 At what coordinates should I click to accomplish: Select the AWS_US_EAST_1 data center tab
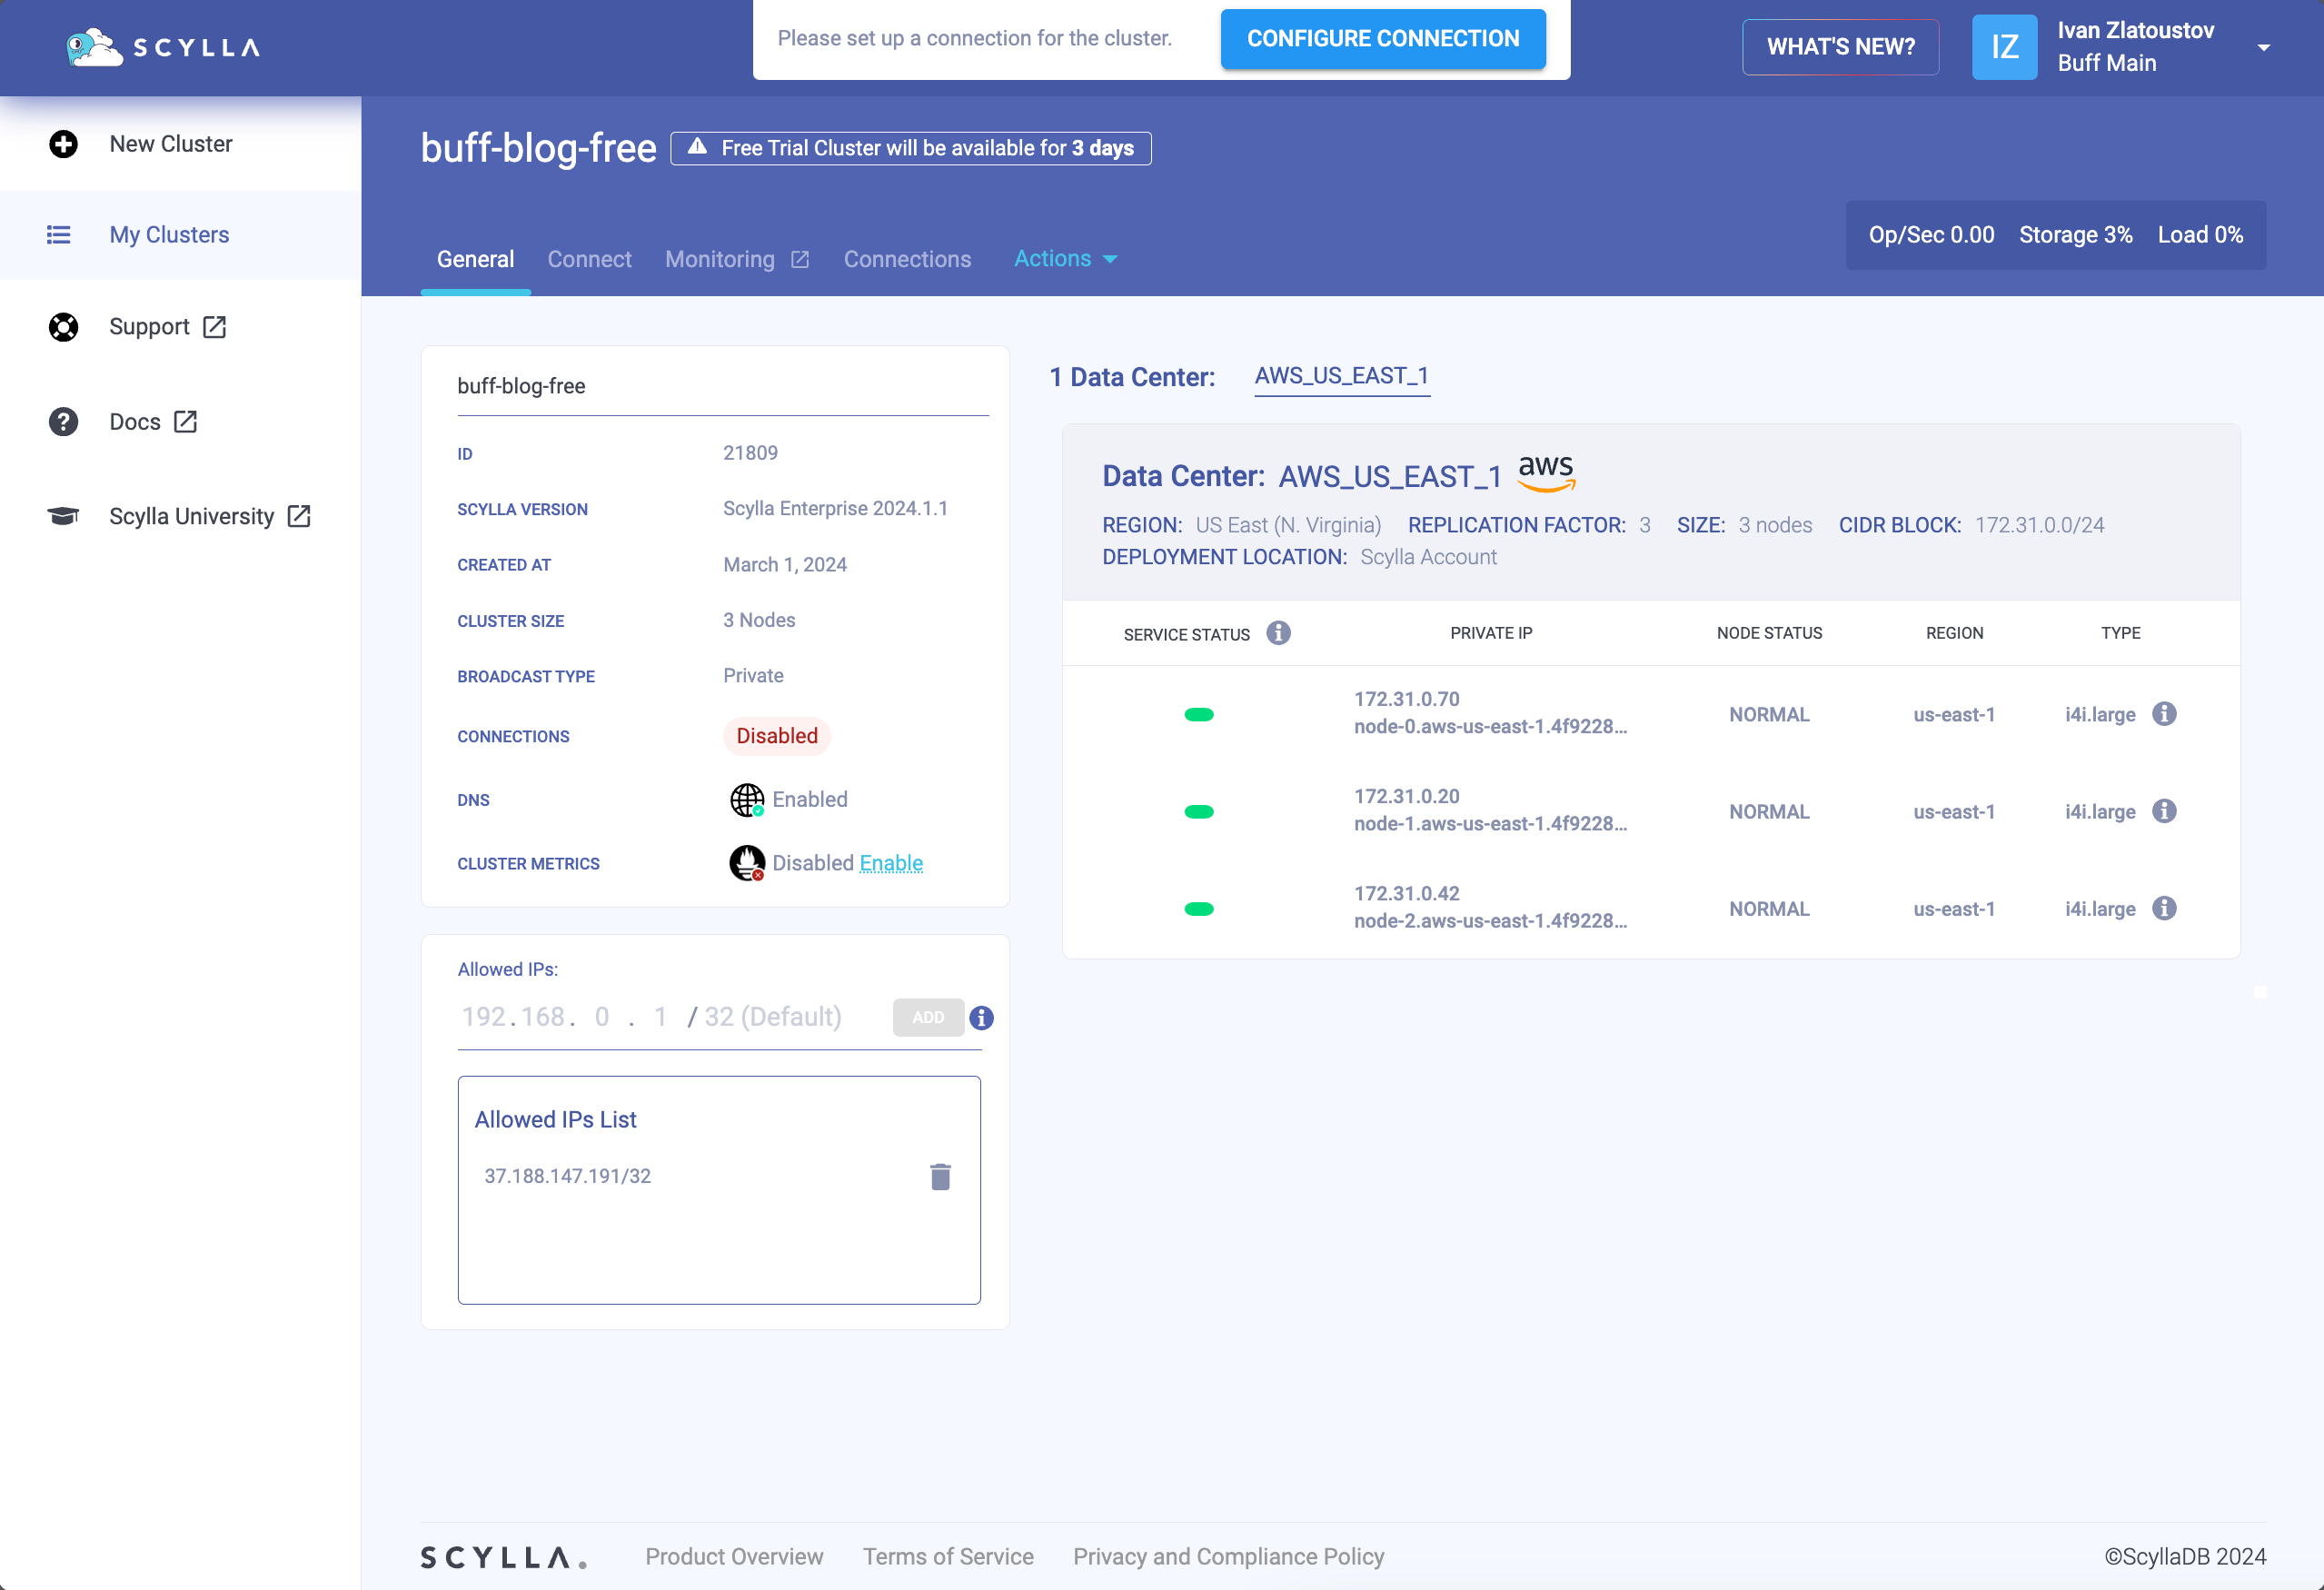1341,376
